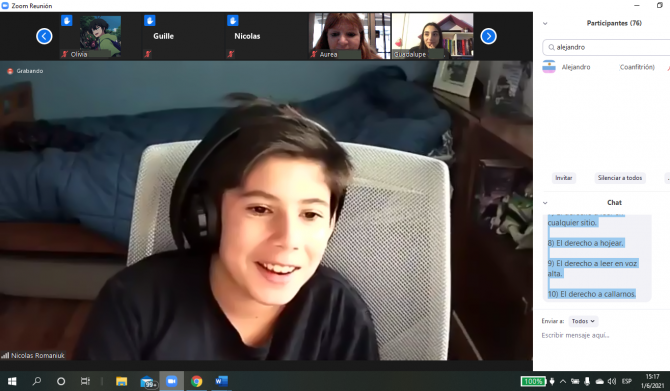Toggle Guille's muted microphone icon
Viewport: 670px width, 391px height.
[148, 54]
